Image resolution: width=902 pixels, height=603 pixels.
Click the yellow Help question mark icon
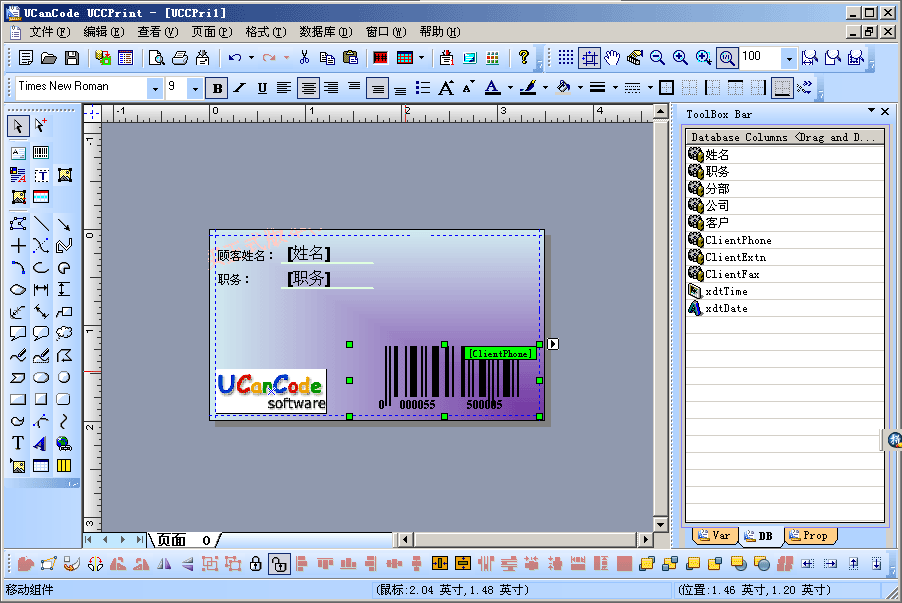[x=523, y=58]
